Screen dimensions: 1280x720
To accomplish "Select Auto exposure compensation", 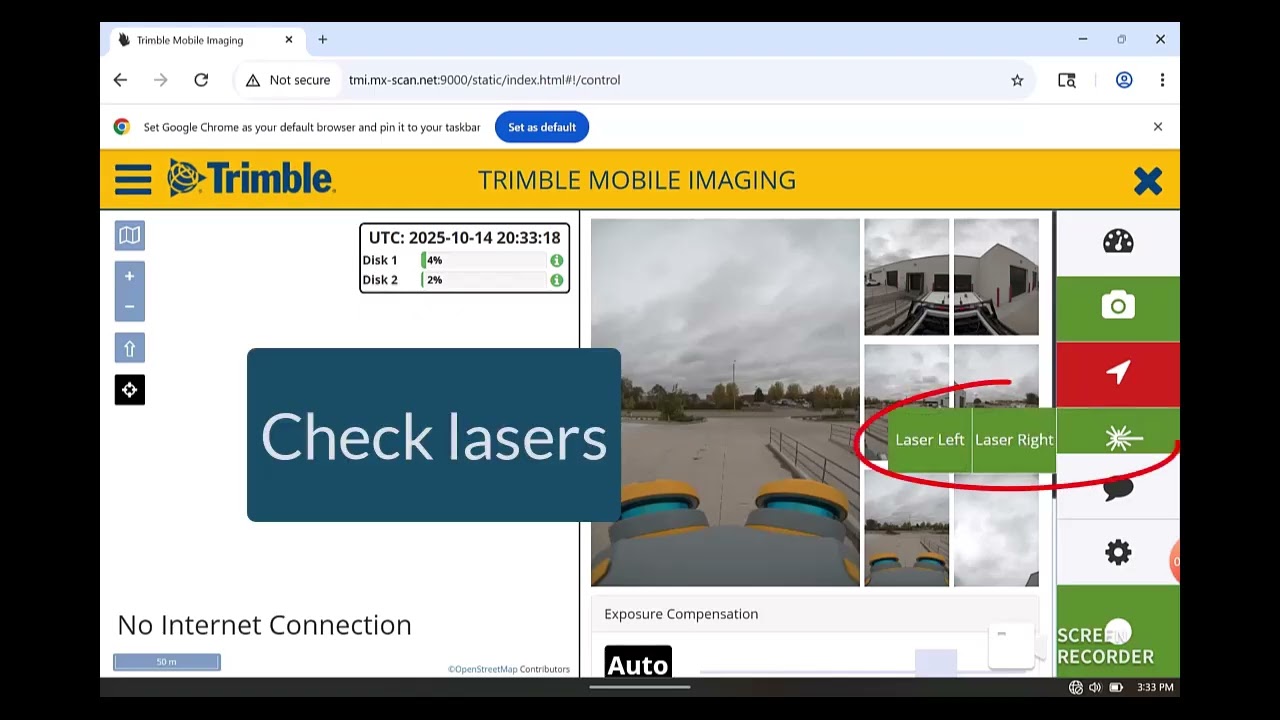I will point(638,663).
